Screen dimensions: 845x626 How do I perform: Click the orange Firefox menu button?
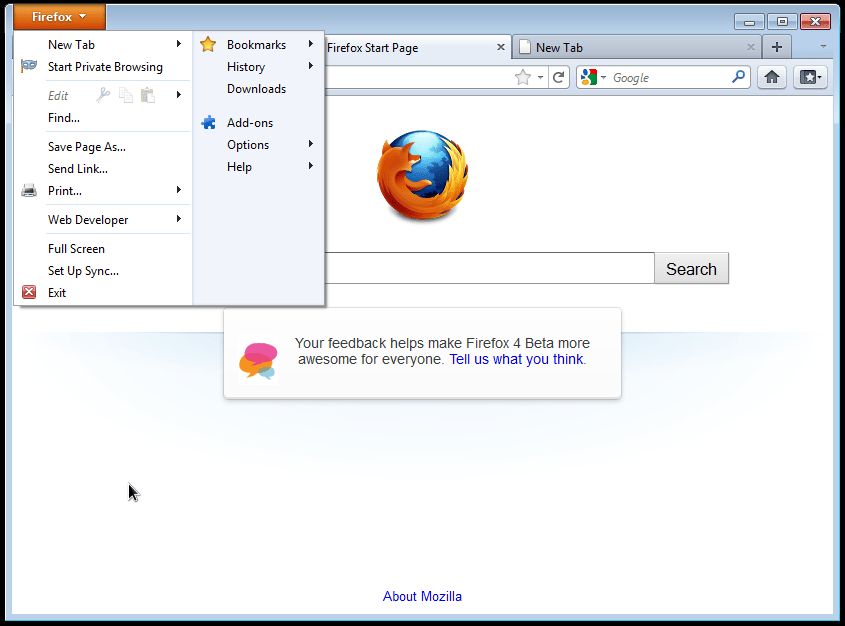[59, 17]
